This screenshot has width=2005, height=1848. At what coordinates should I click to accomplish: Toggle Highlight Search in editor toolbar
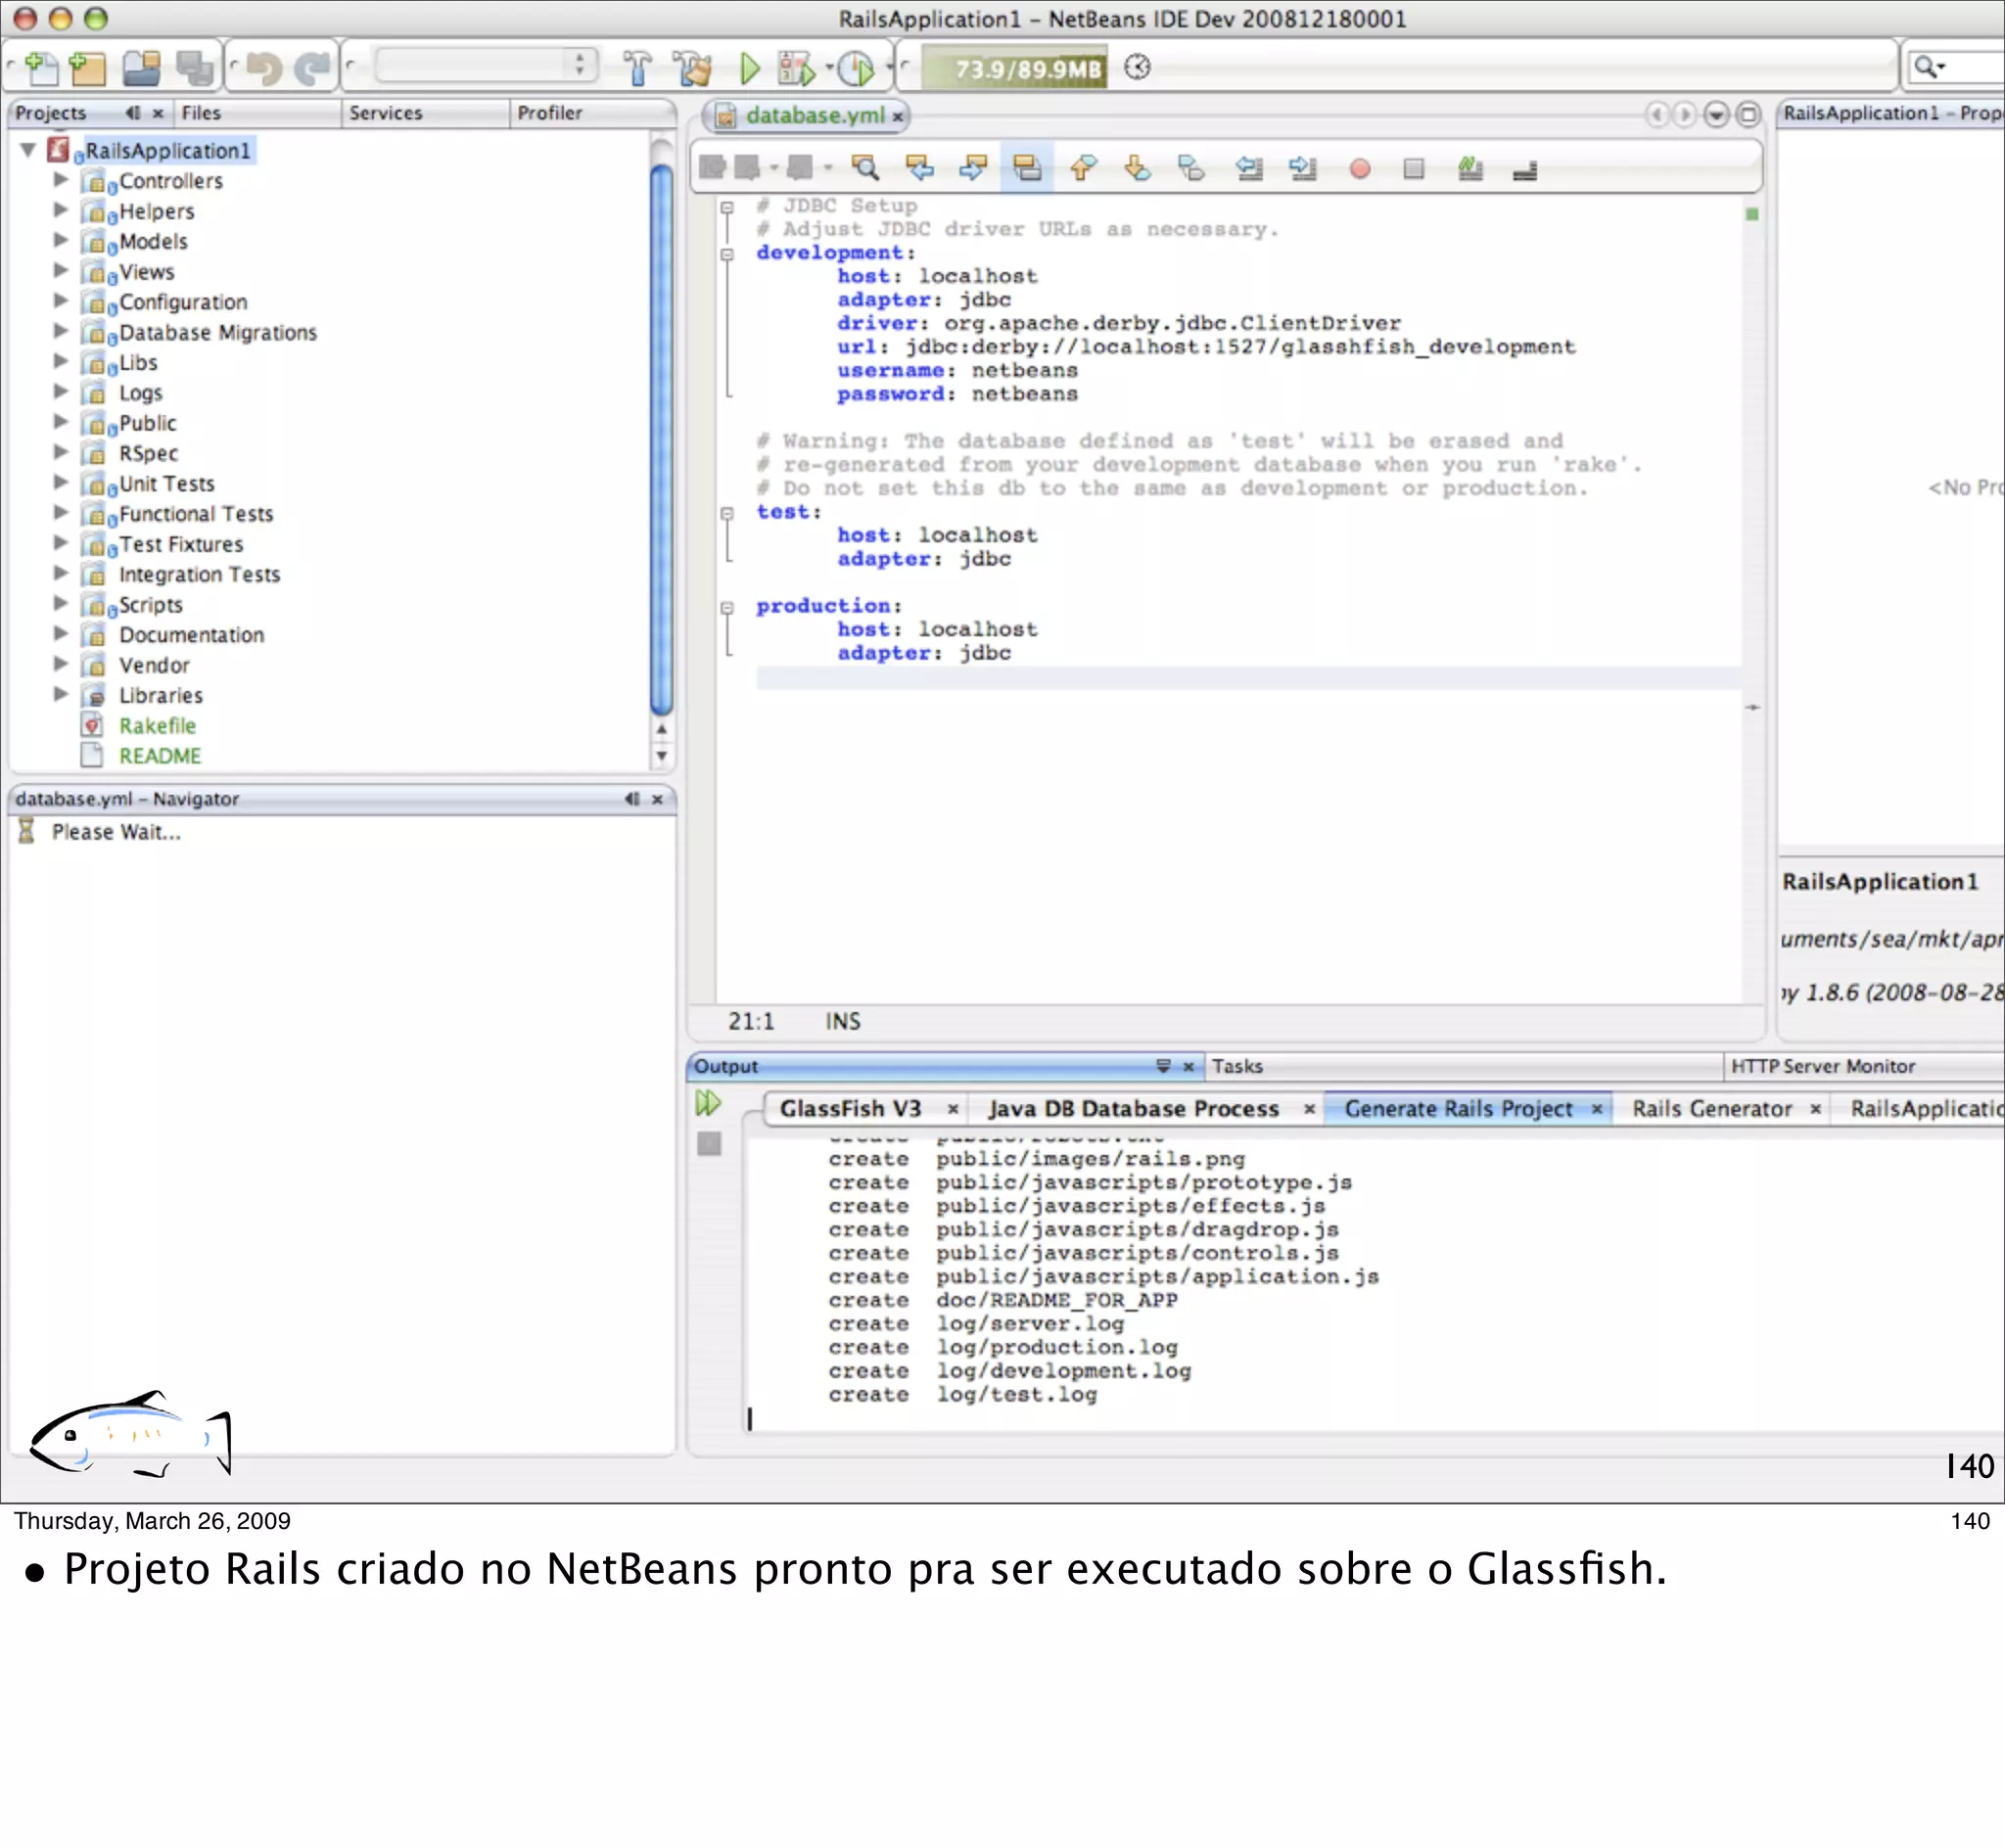tap(1027, 168)
